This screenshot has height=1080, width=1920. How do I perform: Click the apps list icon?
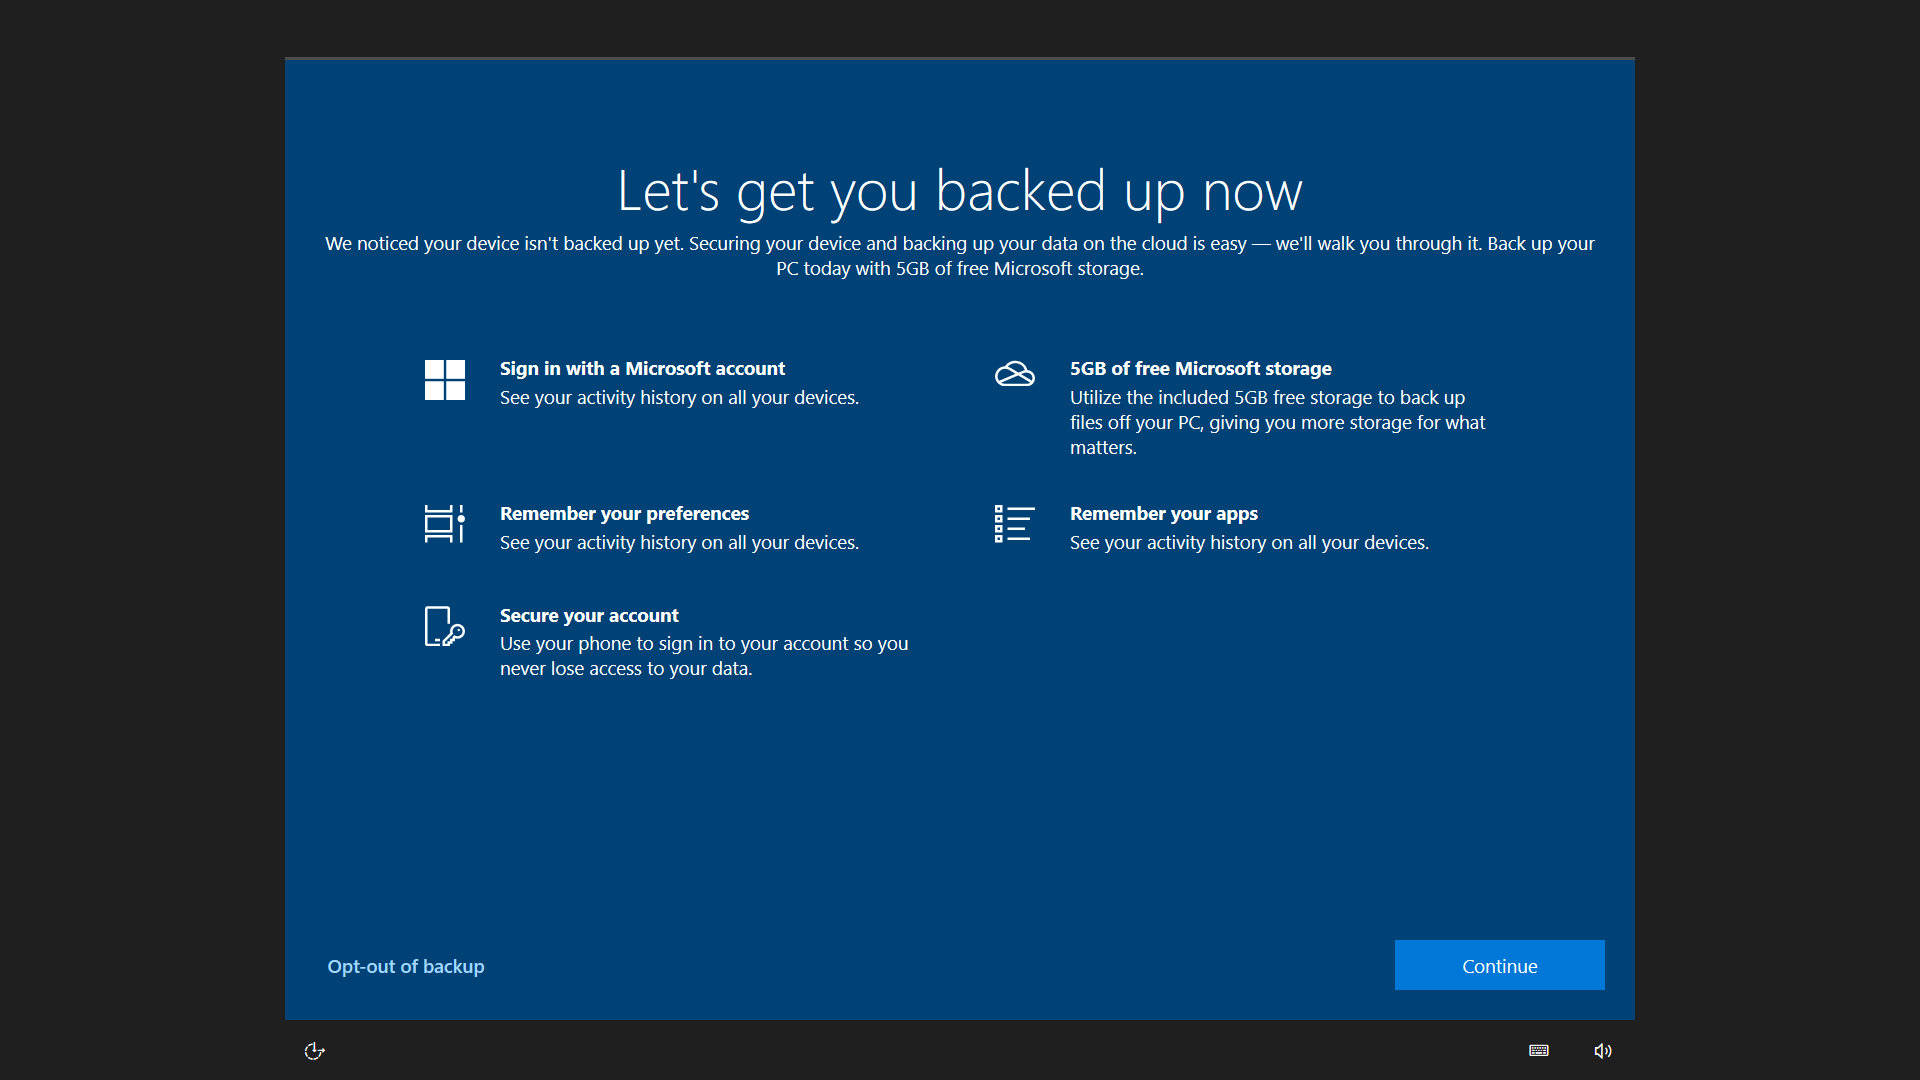[x=1014, y=524]
